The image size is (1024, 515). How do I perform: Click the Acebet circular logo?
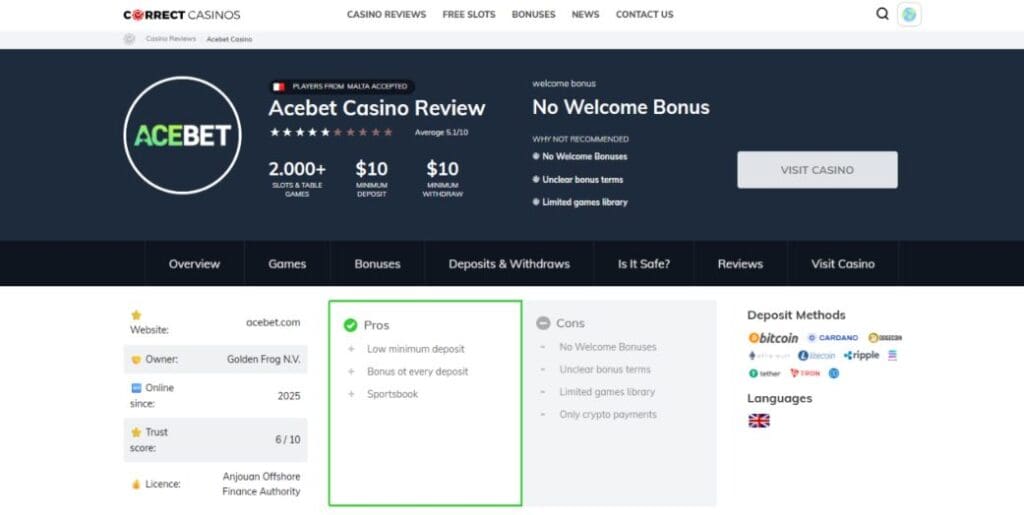click(182, 135)
